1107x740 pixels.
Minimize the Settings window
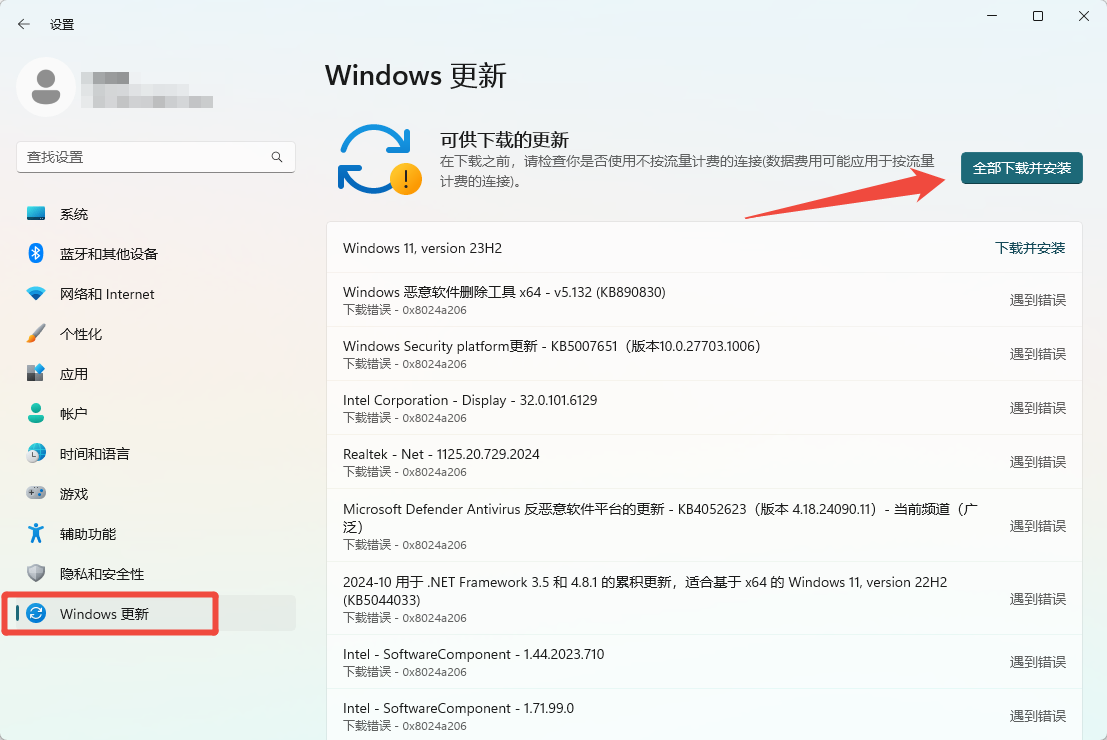tap(992, 16)
